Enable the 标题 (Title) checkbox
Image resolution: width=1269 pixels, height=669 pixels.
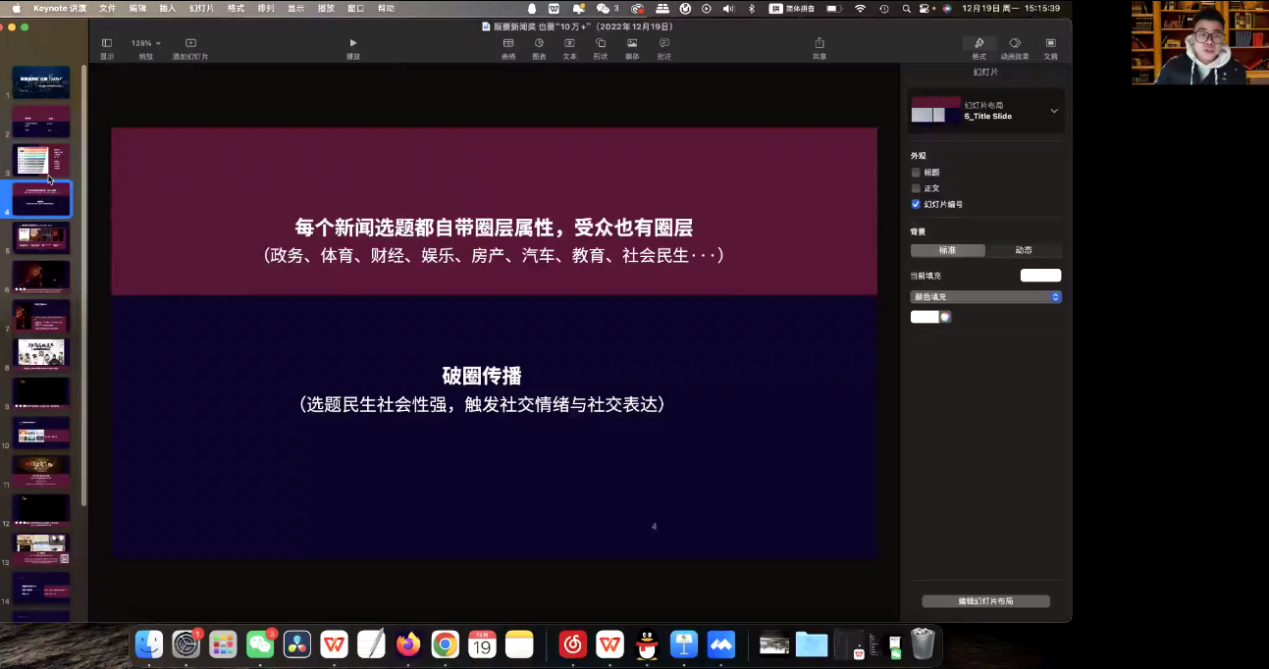pos(916,173)
